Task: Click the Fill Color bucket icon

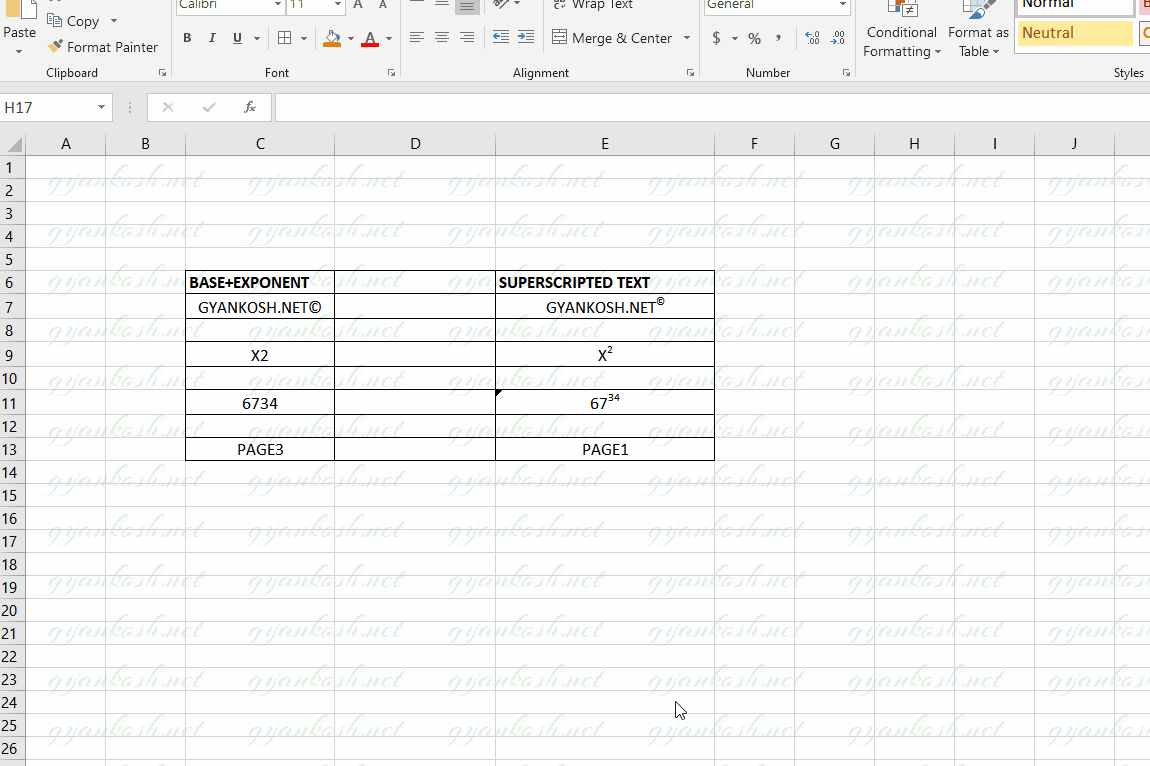Action: (x=331, y=37)
